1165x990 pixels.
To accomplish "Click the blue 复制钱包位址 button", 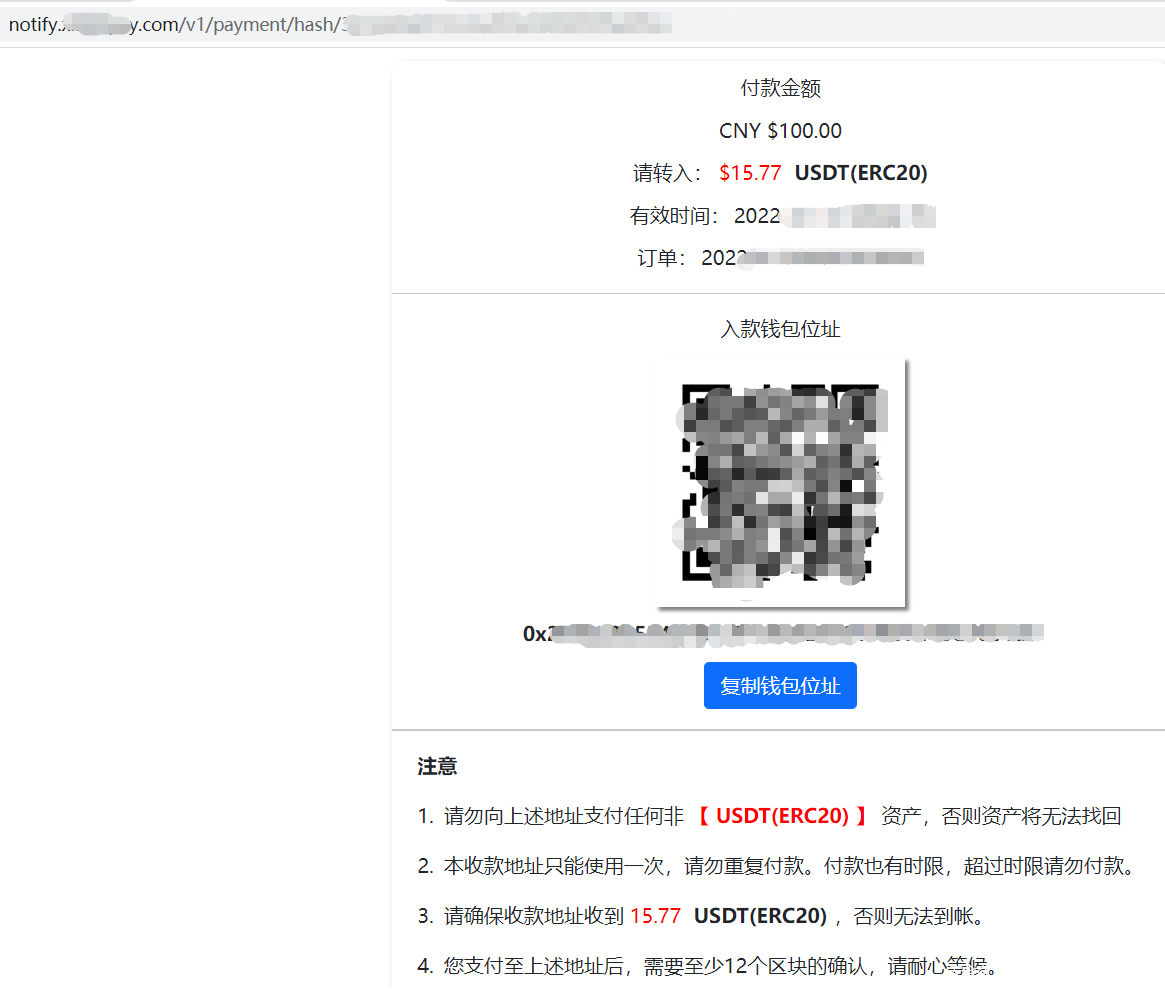I will (x=780, y=685).
